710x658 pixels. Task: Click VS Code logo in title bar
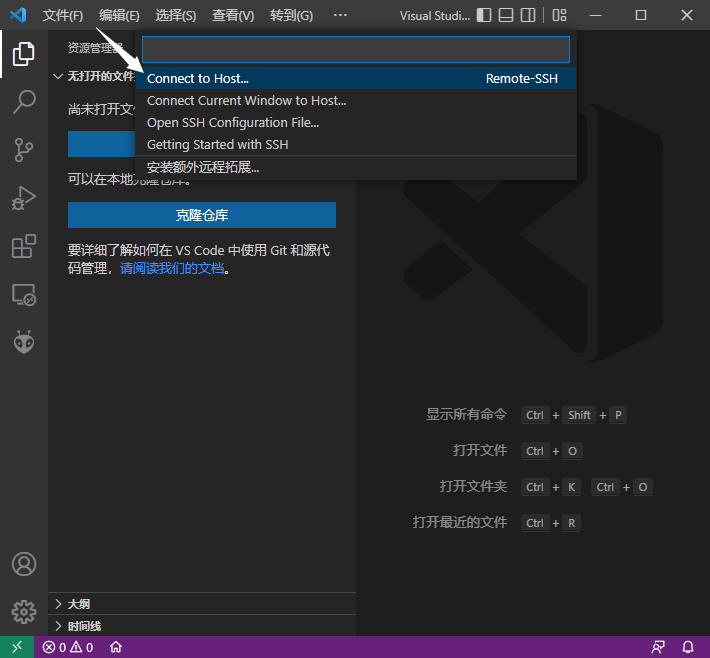click(18, 15)
